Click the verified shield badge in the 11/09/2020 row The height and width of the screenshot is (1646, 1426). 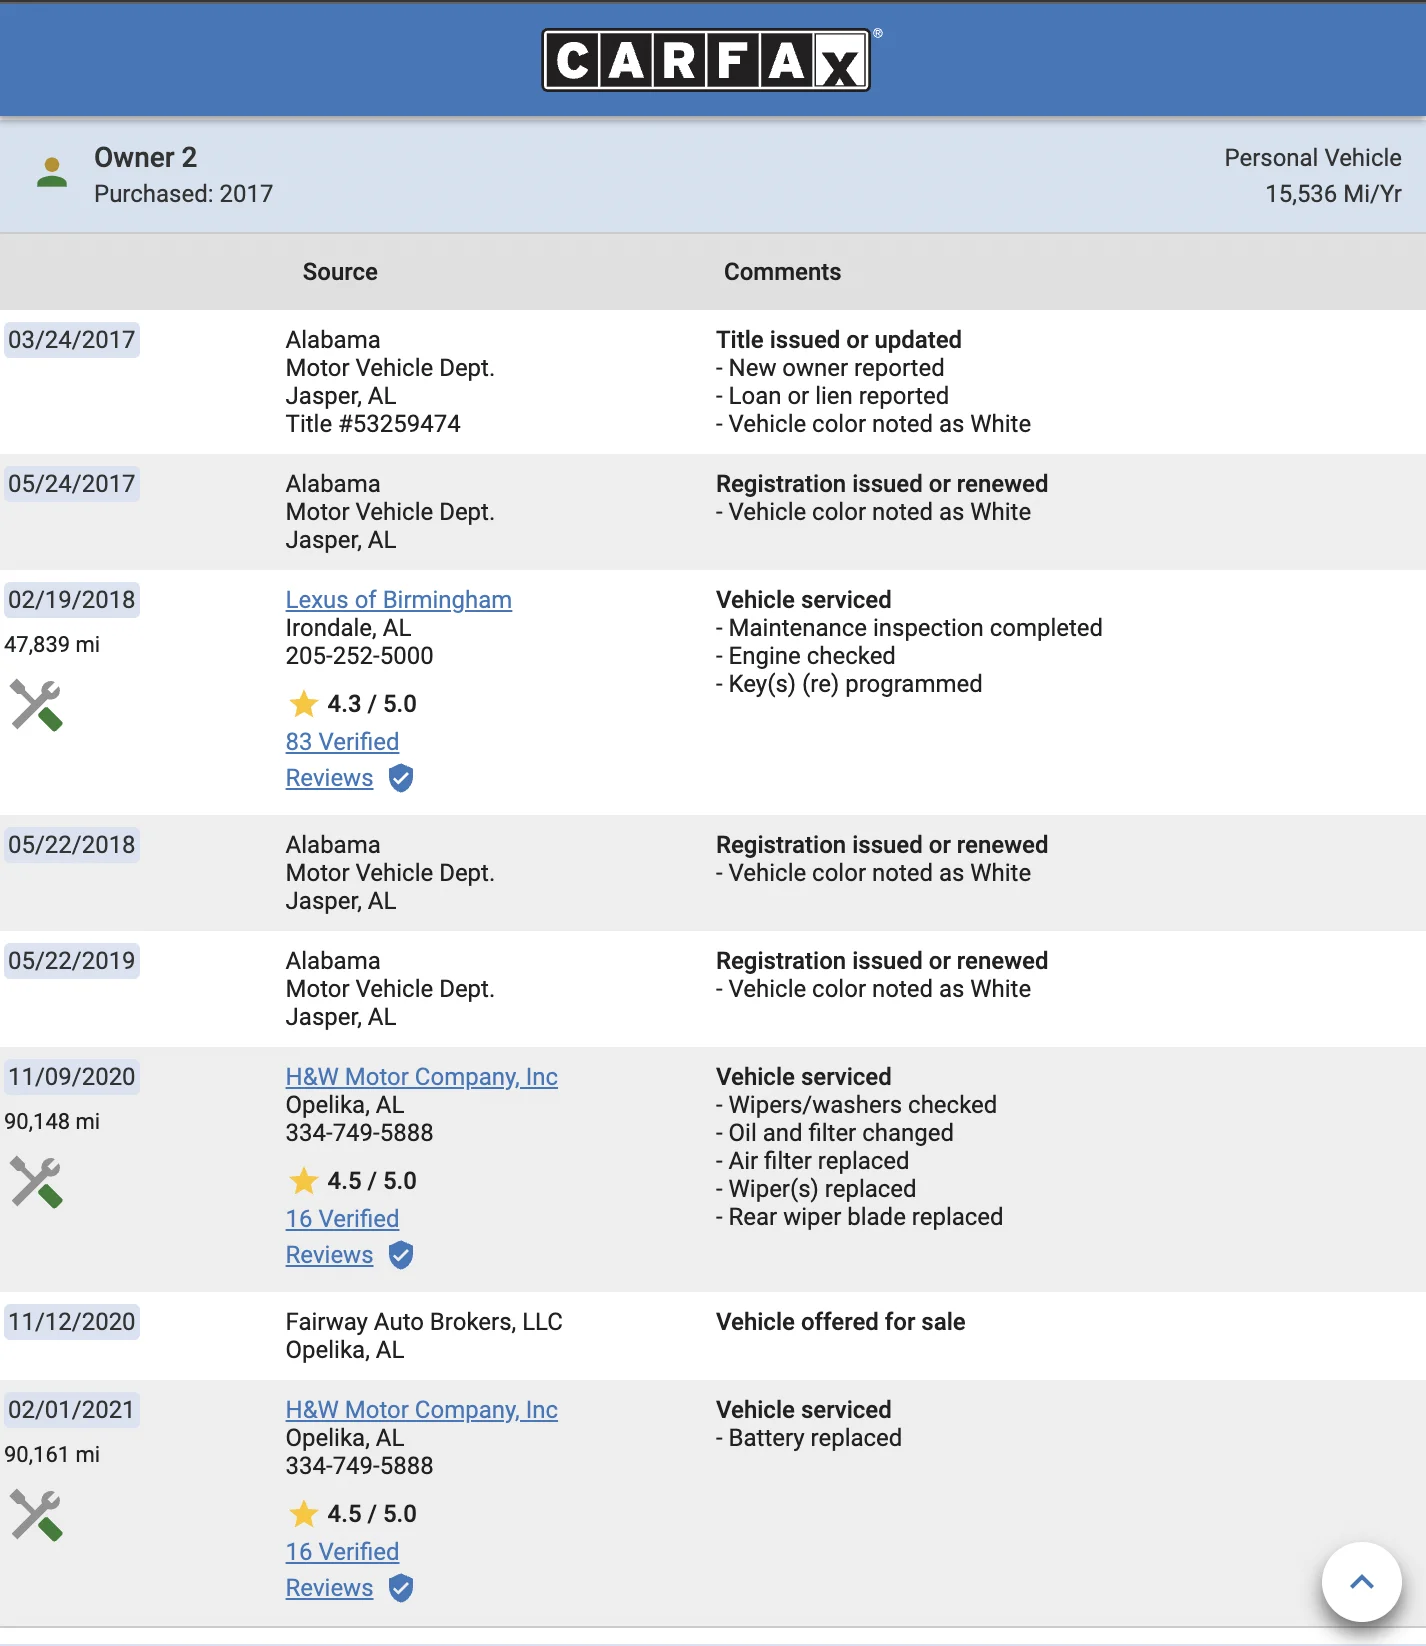(x=401, y=1255)
